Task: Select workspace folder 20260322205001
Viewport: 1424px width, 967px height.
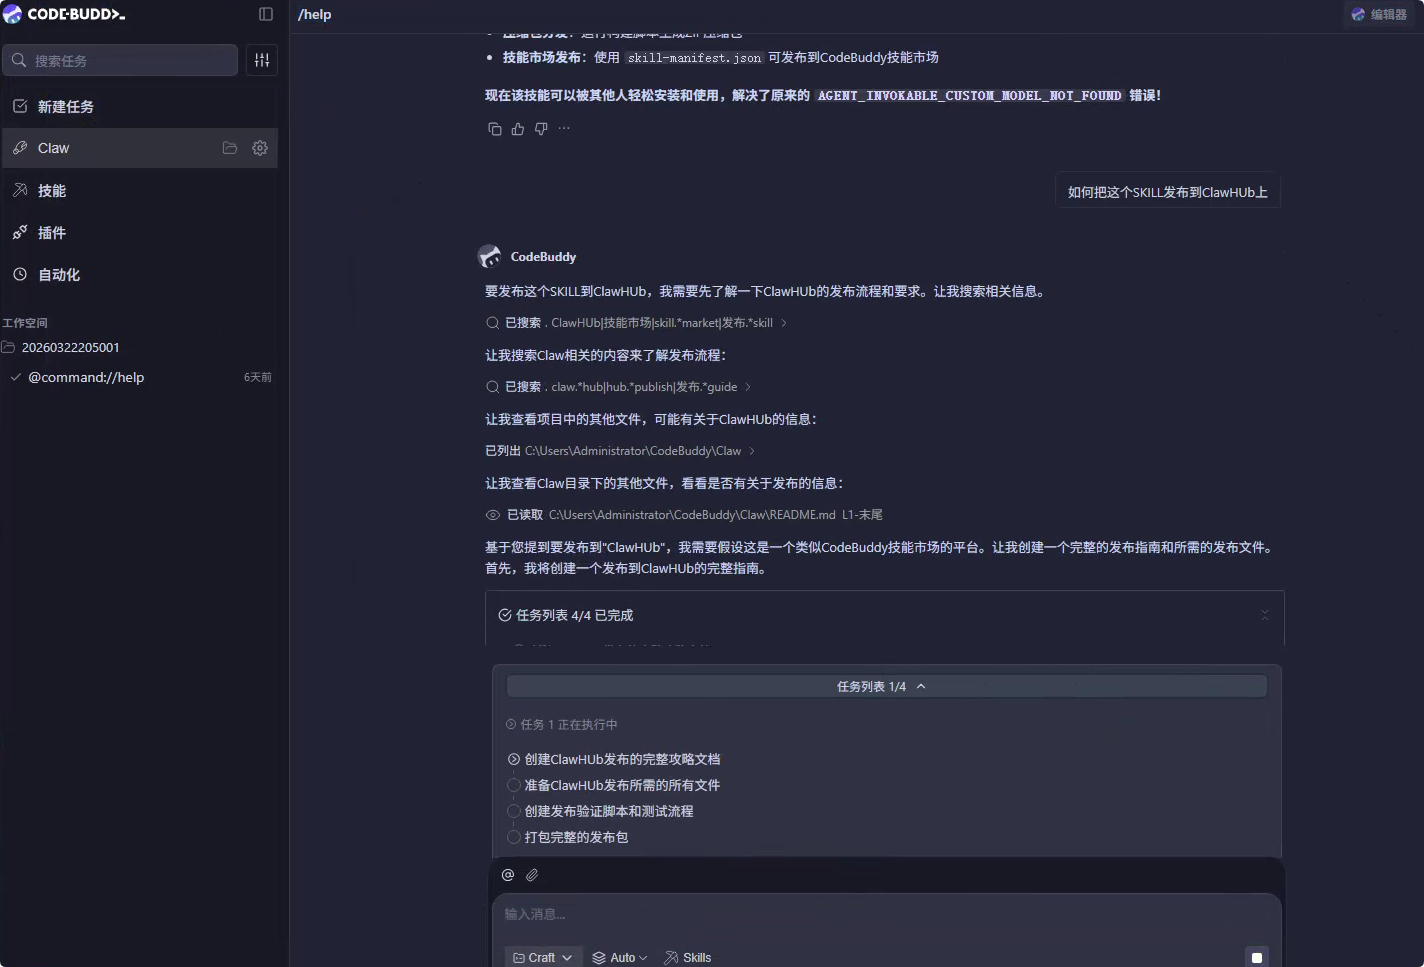Action: (70, 347)
